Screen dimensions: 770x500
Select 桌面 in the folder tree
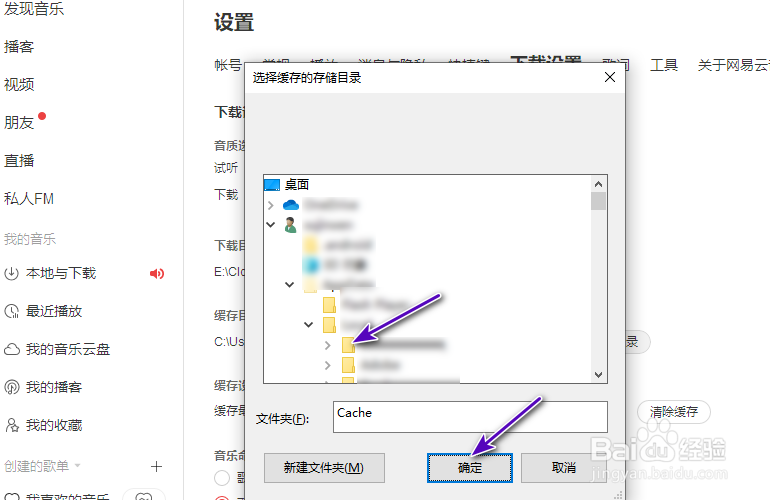[x=297, y=185]
